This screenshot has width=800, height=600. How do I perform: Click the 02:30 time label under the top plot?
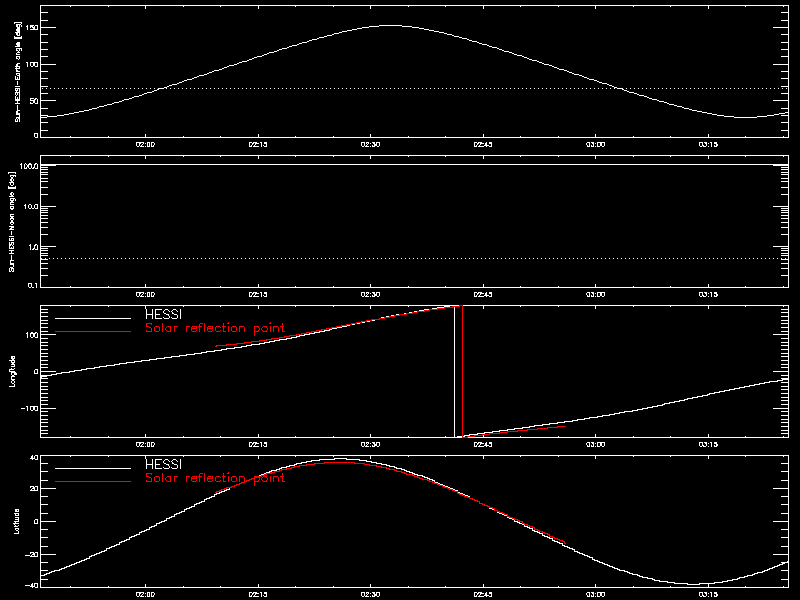[x=370, y=144]
